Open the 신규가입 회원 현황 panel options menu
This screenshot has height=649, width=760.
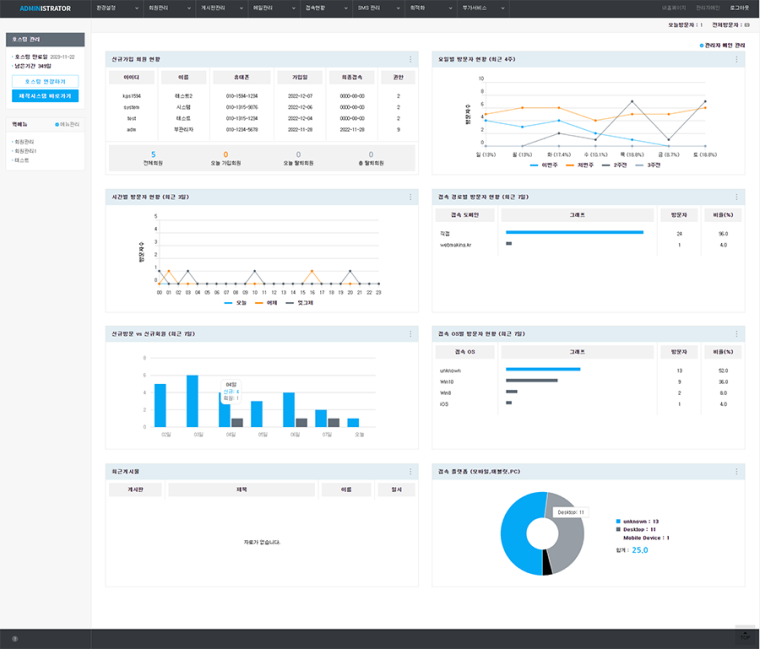(x=410, y=60)
